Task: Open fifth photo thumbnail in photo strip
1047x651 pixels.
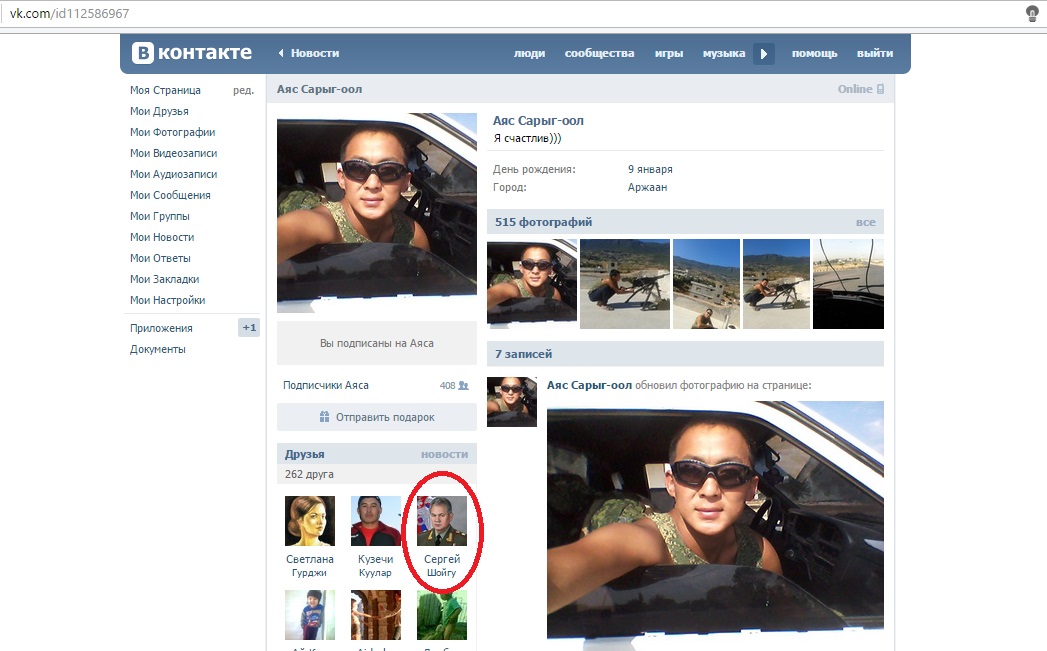Action: 848,284
